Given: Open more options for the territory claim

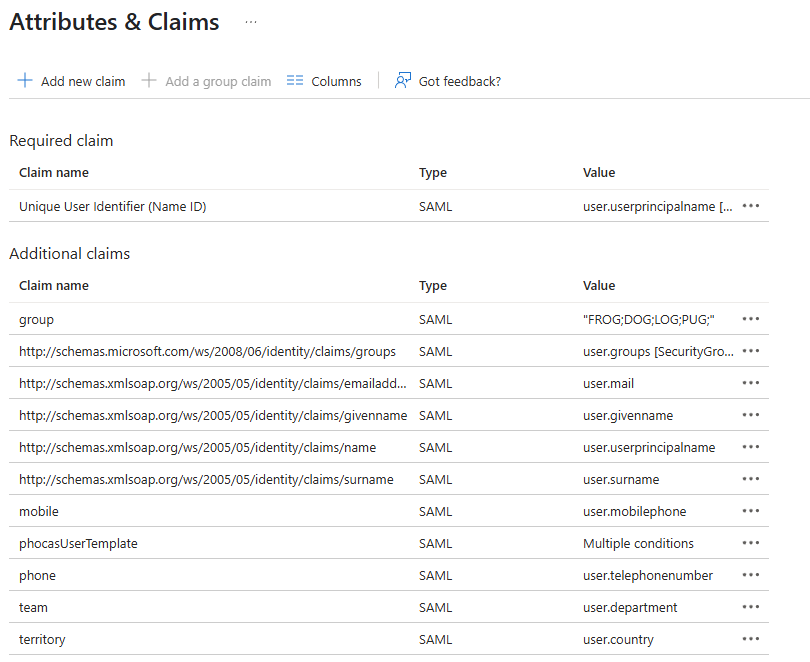Looking at the screenshot, I should coord(751,639).
